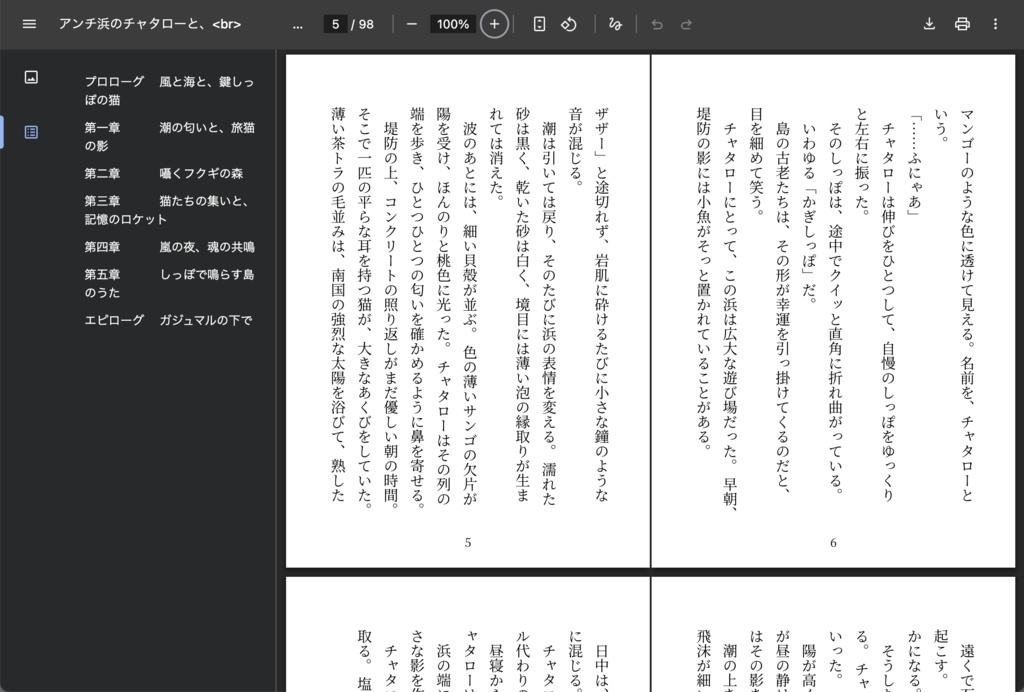The height and width of the screenshot is (692, 1024).
Task: Open the three-dot overflow menu
Action: click(x=995, y=24)
